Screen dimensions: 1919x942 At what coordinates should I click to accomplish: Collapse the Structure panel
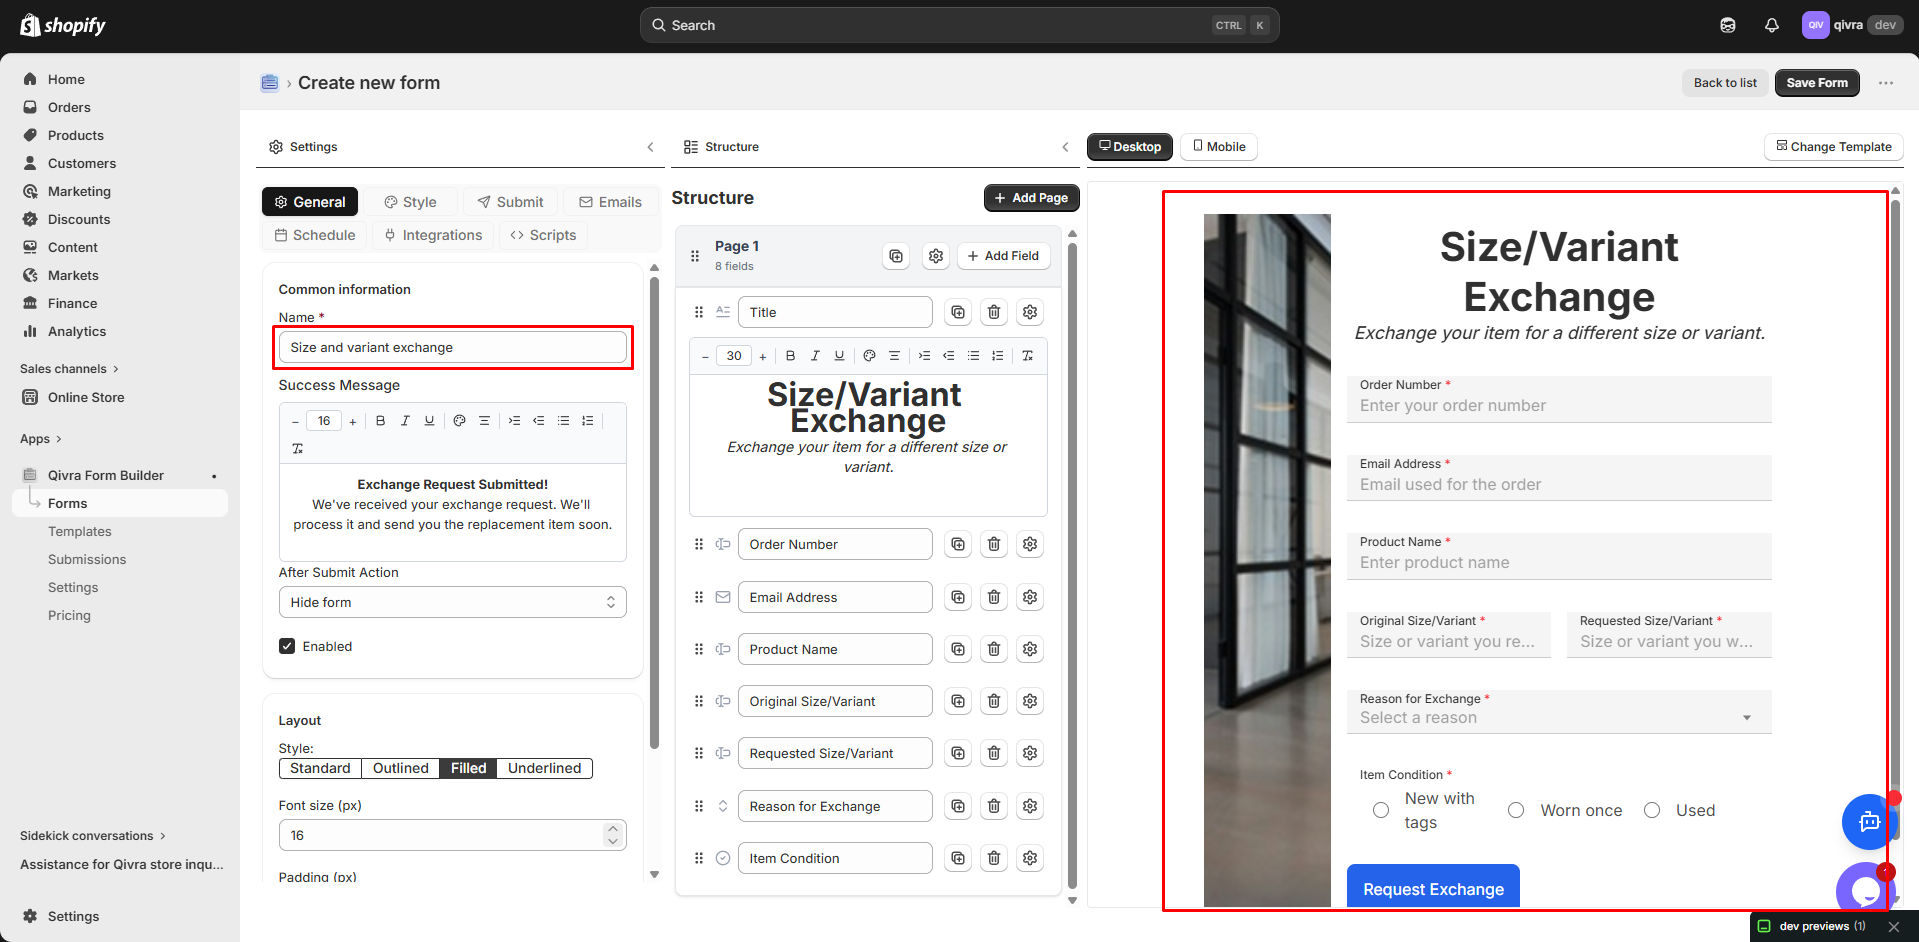(1065, 147)
